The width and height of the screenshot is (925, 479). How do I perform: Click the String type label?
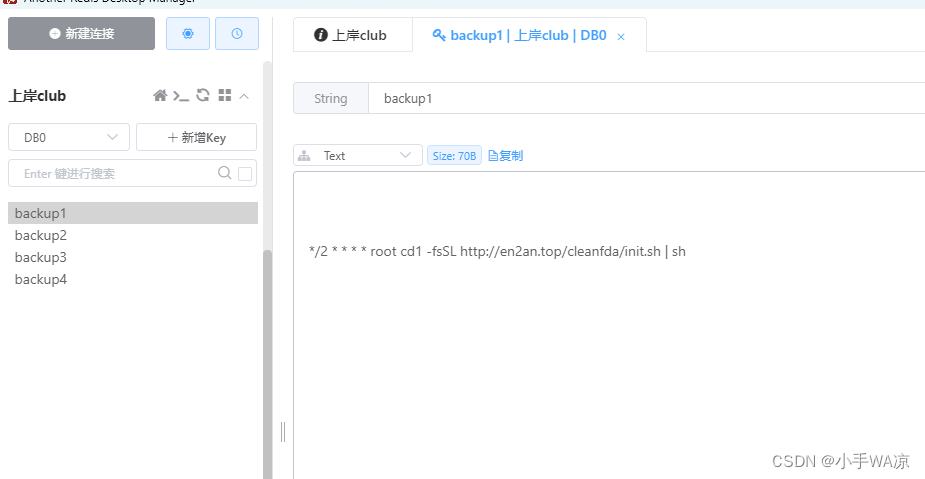coord(331,98)
